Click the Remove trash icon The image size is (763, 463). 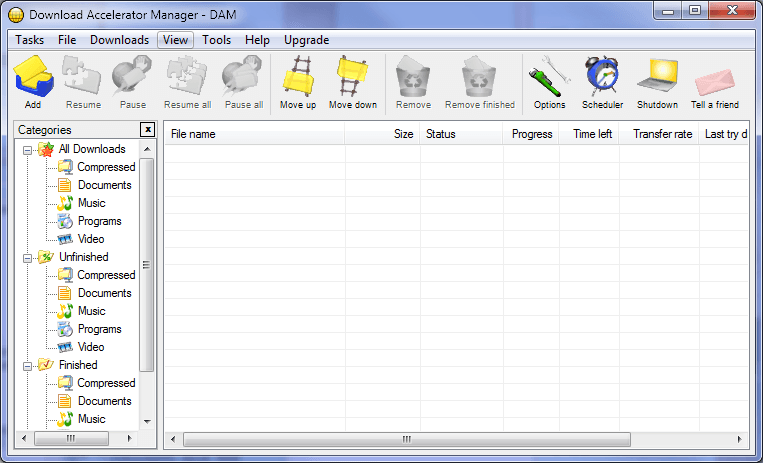coord(413,76)
